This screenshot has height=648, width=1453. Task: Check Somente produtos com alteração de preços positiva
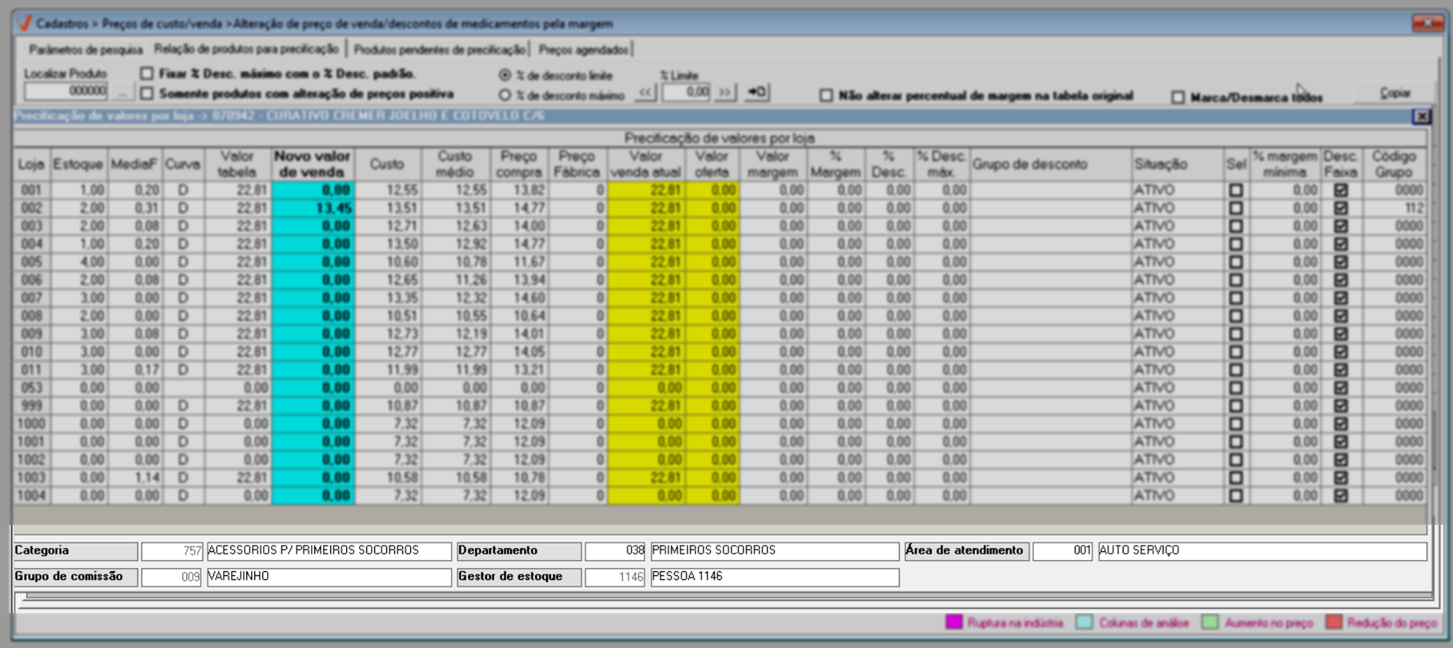[147, 94]
